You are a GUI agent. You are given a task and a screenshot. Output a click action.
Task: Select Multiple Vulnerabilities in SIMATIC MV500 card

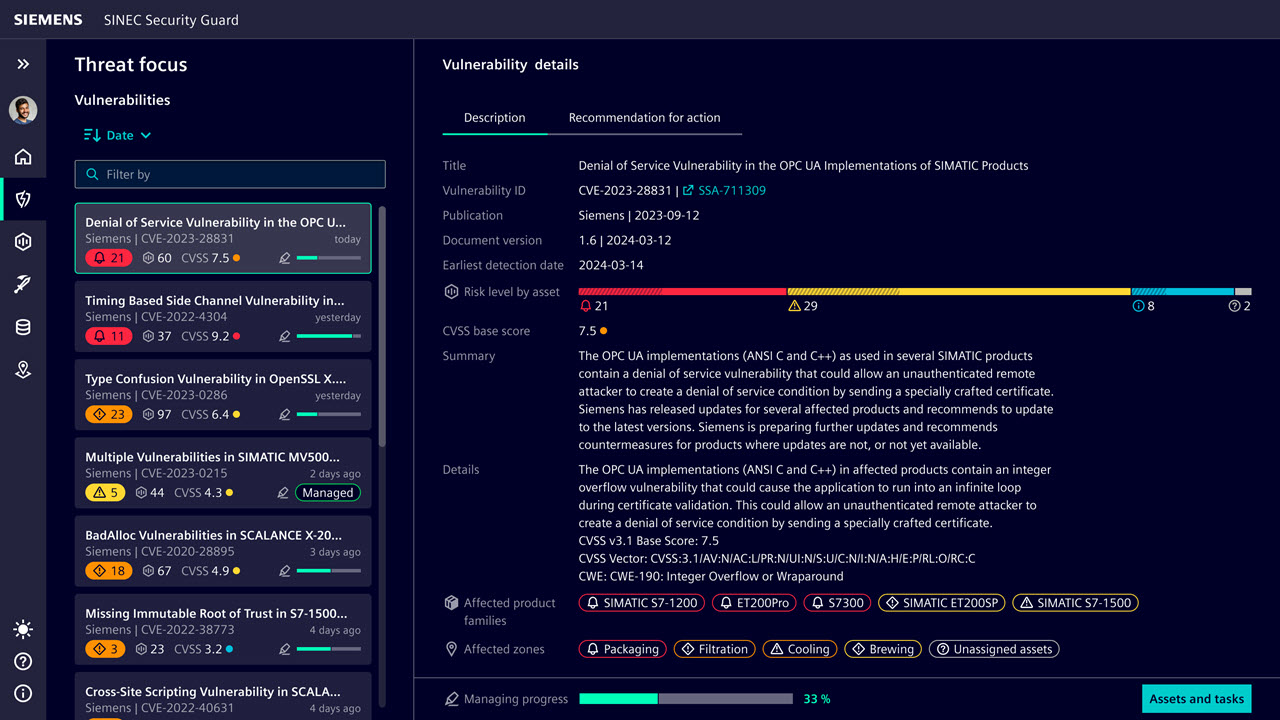pos(223,472)
